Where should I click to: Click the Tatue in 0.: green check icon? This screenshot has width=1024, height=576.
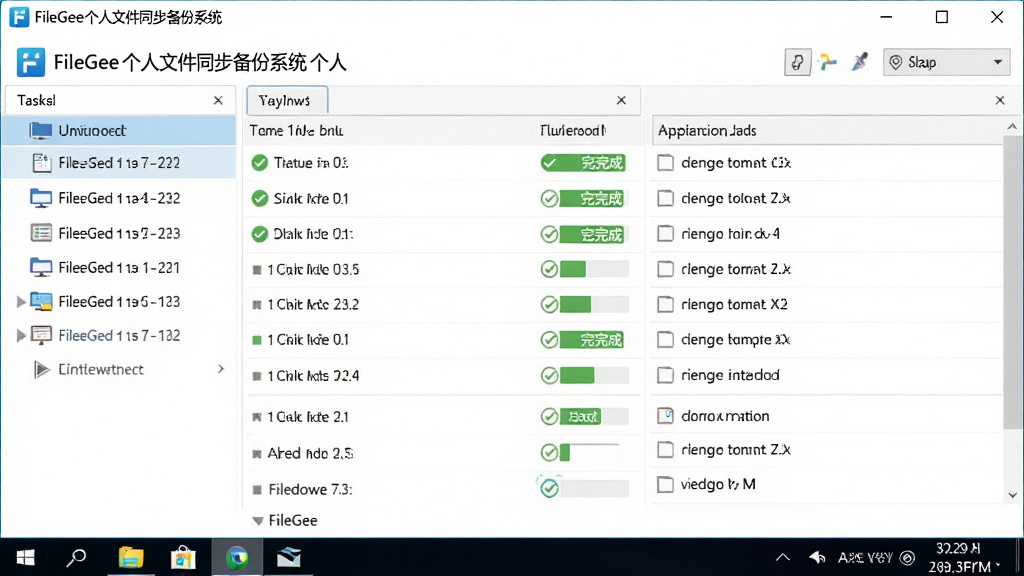pos(259,163)
